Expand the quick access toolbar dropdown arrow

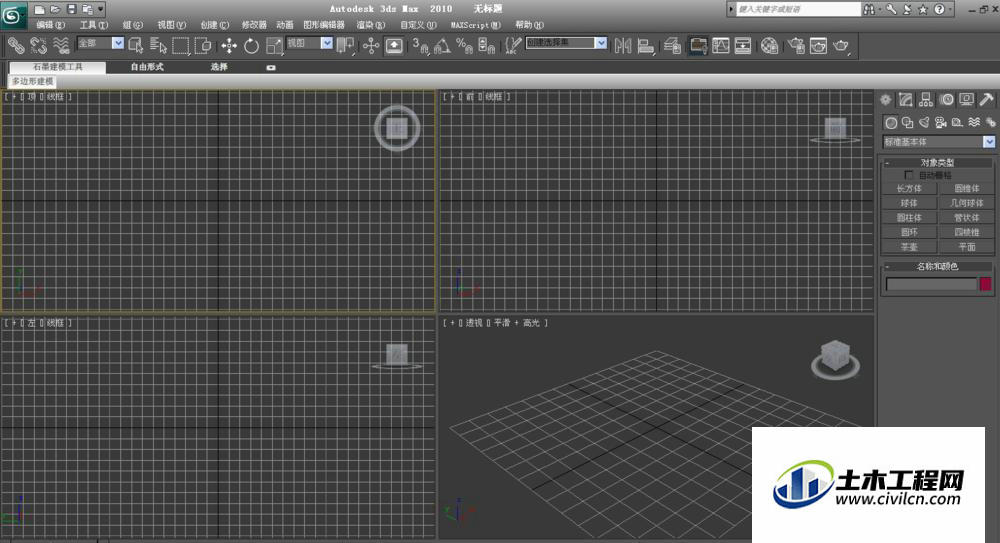pyautogui.click(x=101, y=9)
